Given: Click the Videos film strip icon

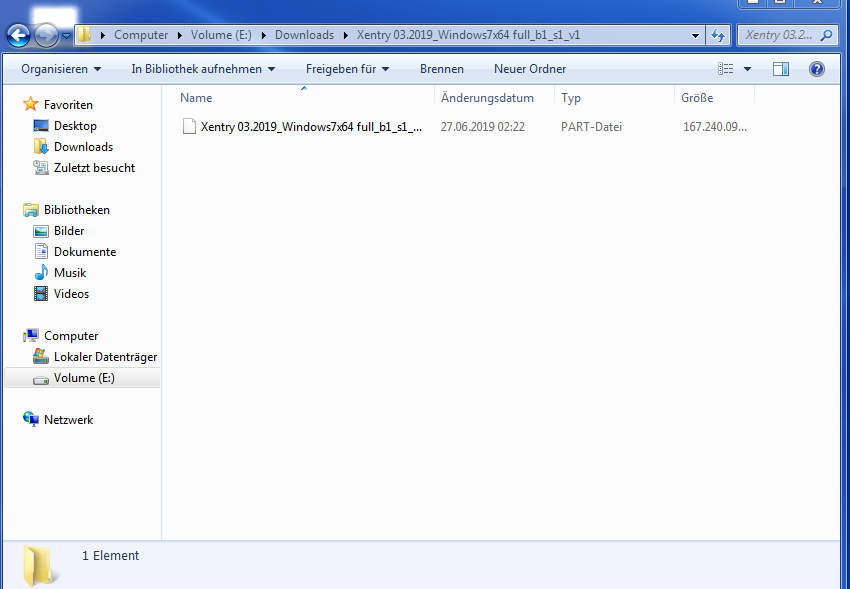Looking at the screenshot, I should point(41,294).
